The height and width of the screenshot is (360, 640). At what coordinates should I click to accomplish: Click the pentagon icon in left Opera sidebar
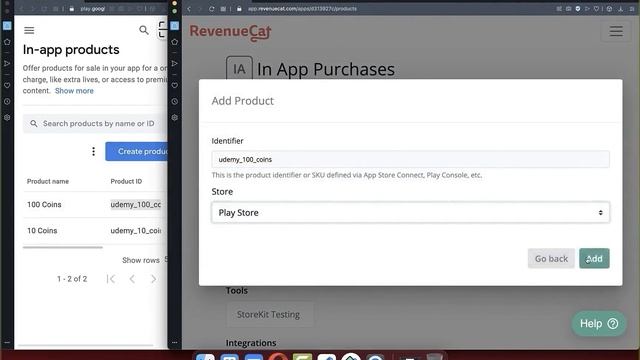click(7, 42)
